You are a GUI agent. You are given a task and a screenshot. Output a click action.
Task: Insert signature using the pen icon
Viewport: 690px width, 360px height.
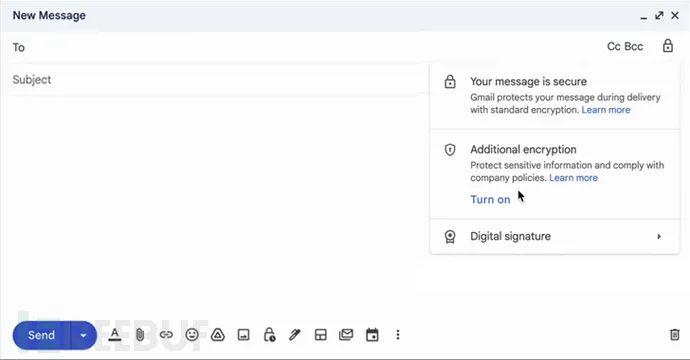295,335
